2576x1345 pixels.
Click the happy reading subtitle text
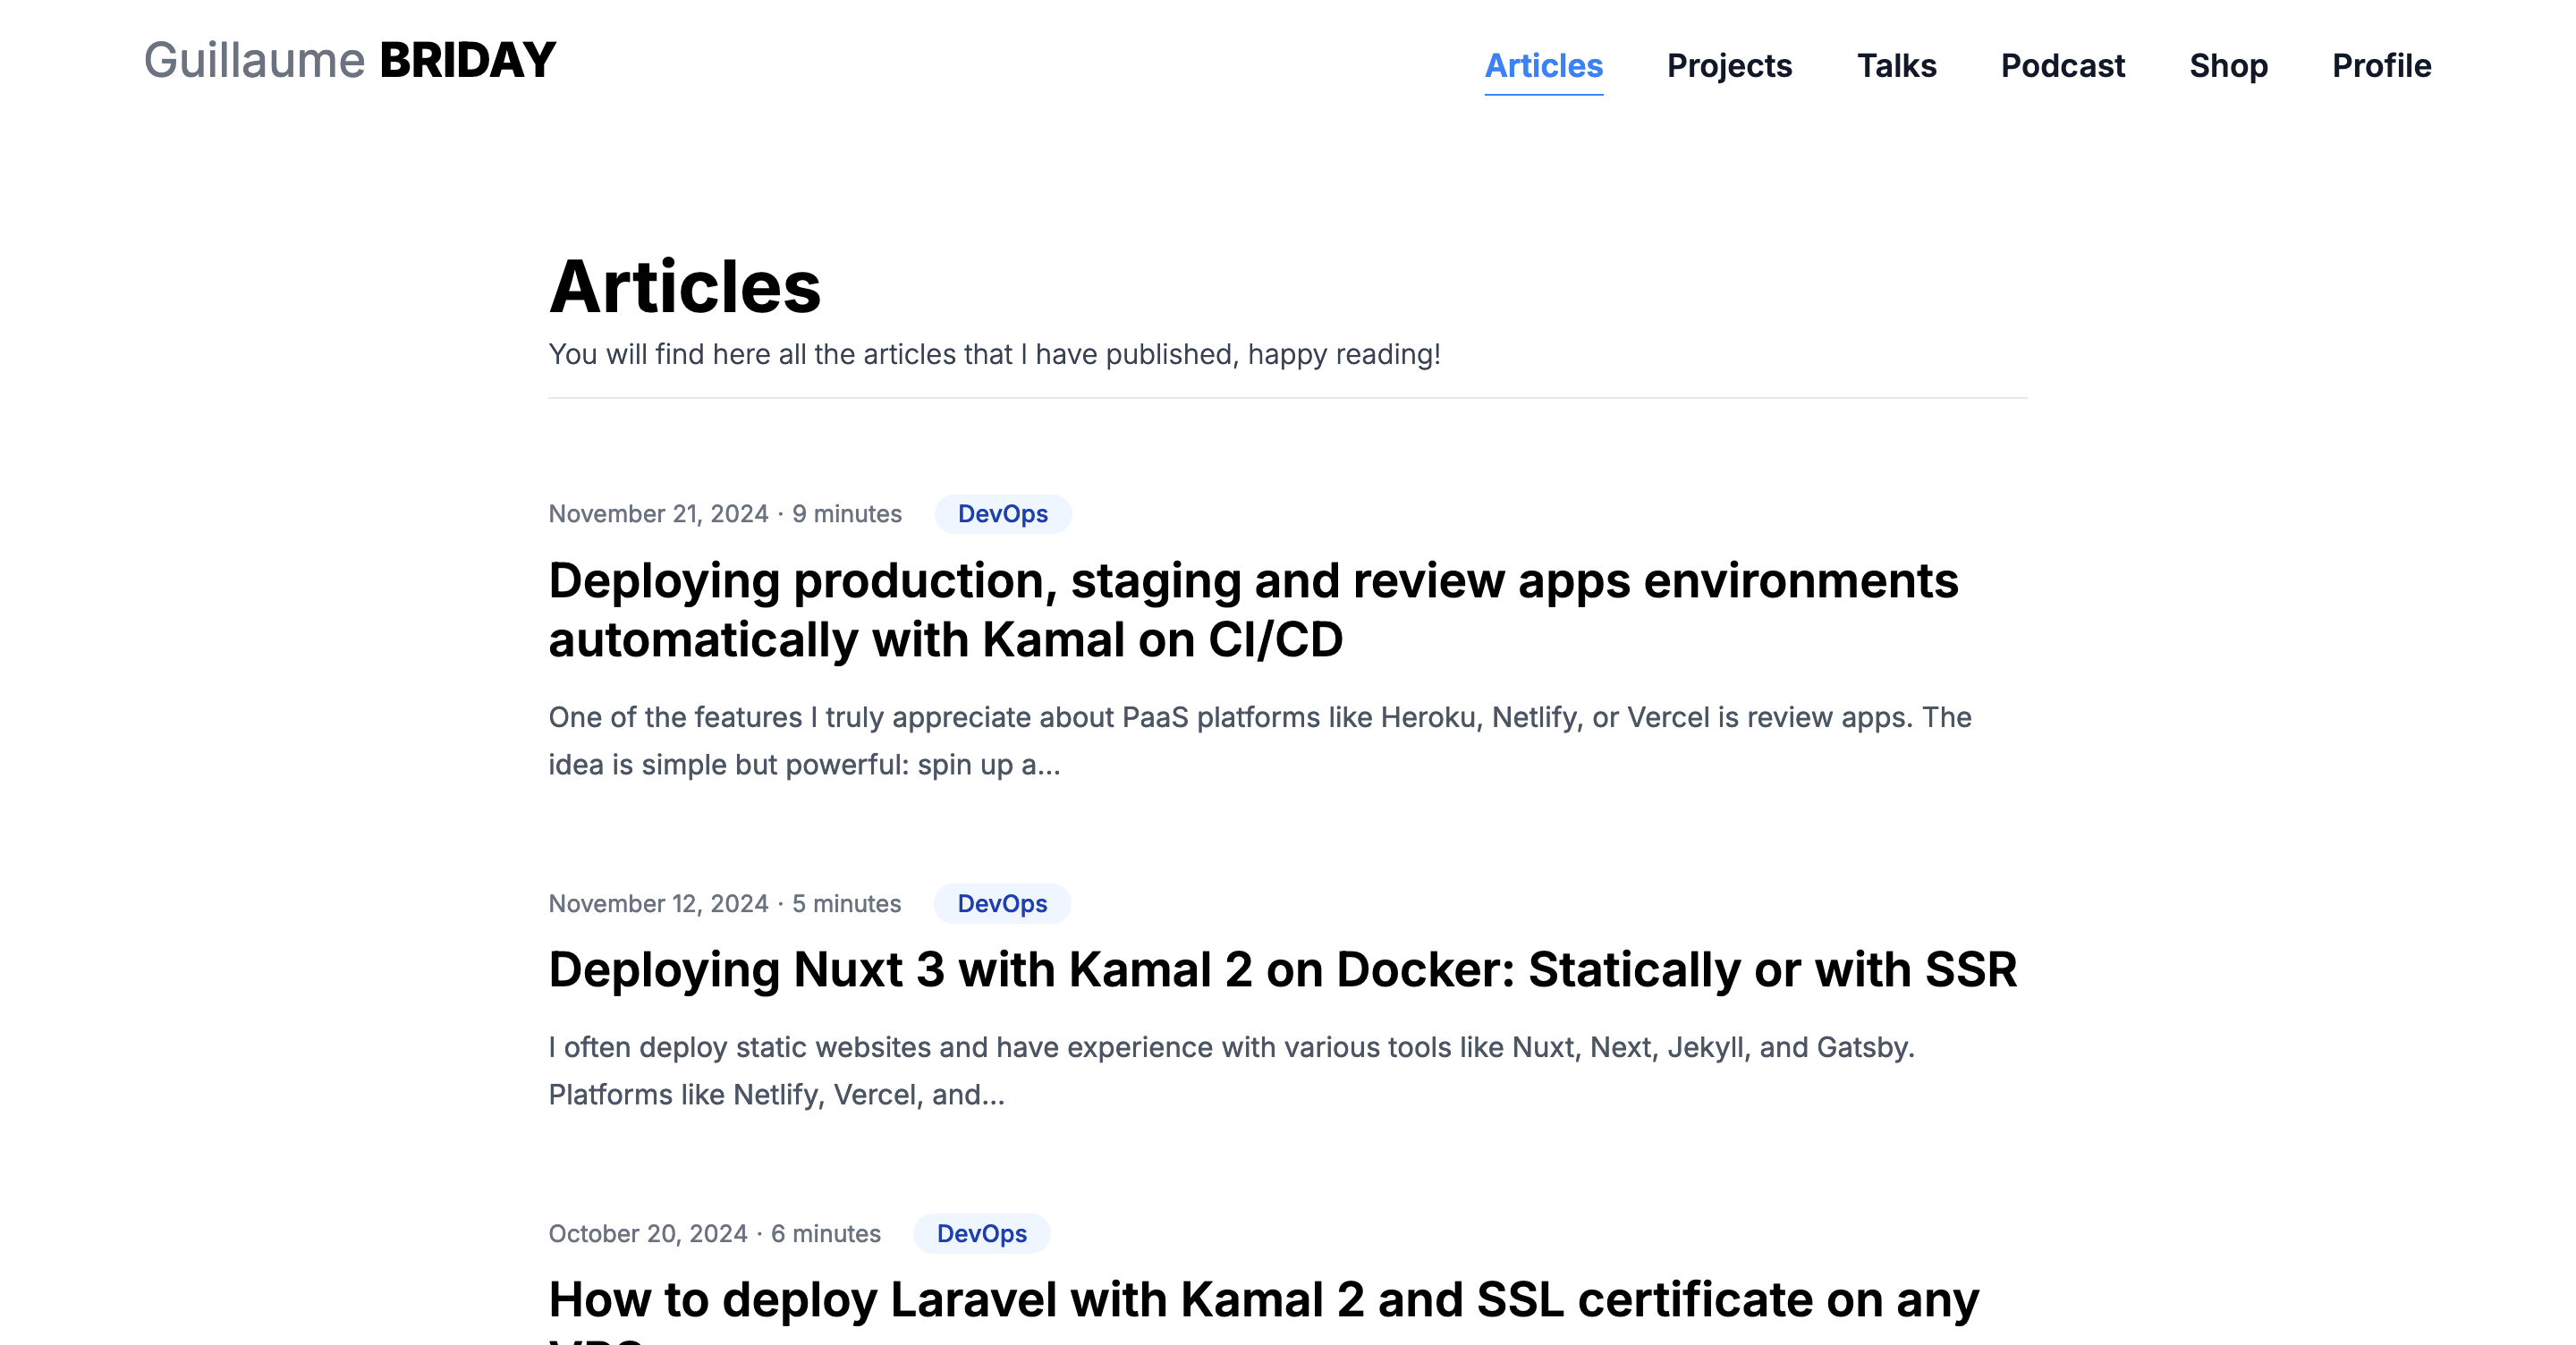(x=993, y=355)
